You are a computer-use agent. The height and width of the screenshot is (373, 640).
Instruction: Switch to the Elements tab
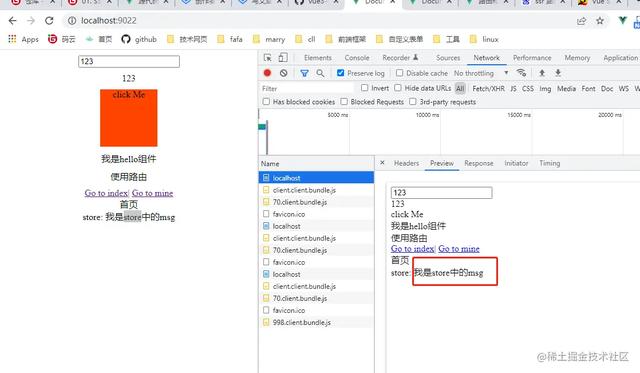(318, 58)
